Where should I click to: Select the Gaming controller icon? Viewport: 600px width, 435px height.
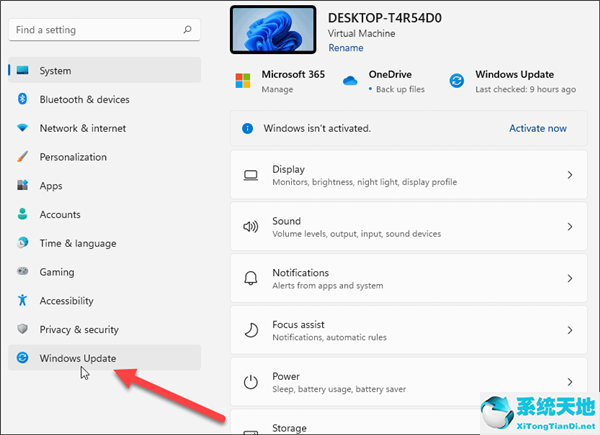click(22, 272)
